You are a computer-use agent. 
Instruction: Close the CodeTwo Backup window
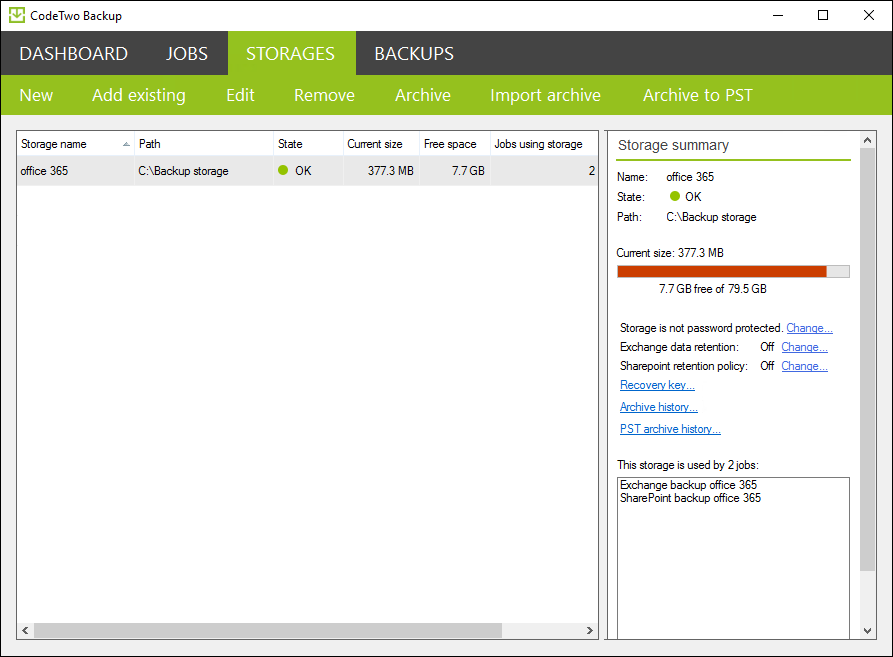[x=869, y=15]
